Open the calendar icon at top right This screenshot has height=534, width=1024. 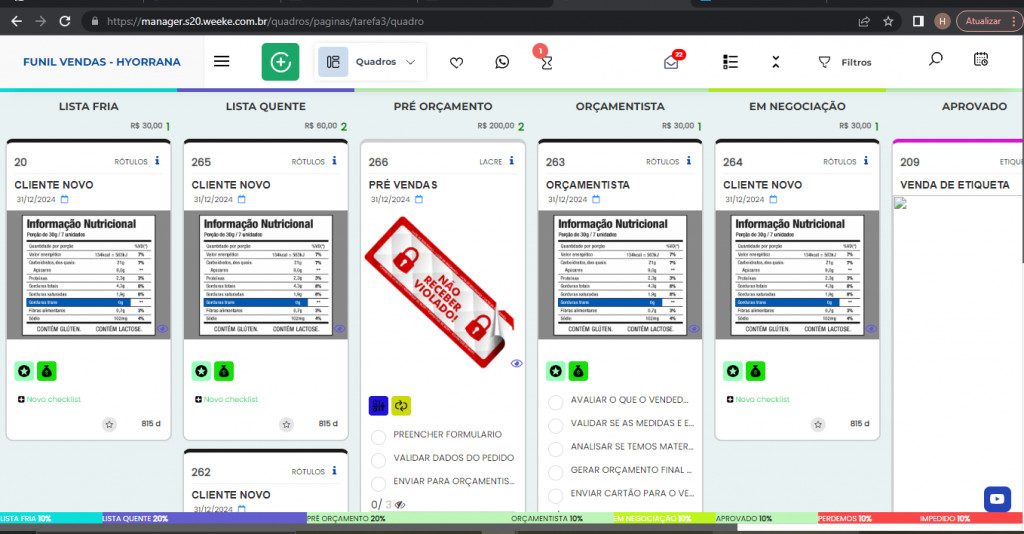point(981,60)
